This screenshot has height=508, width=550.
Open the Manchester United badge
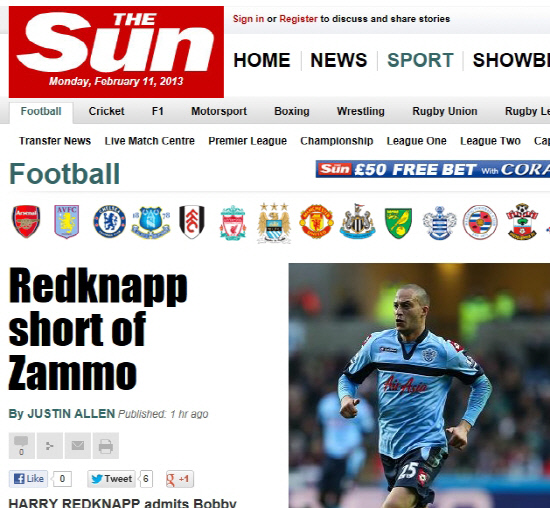coord(316,222)
